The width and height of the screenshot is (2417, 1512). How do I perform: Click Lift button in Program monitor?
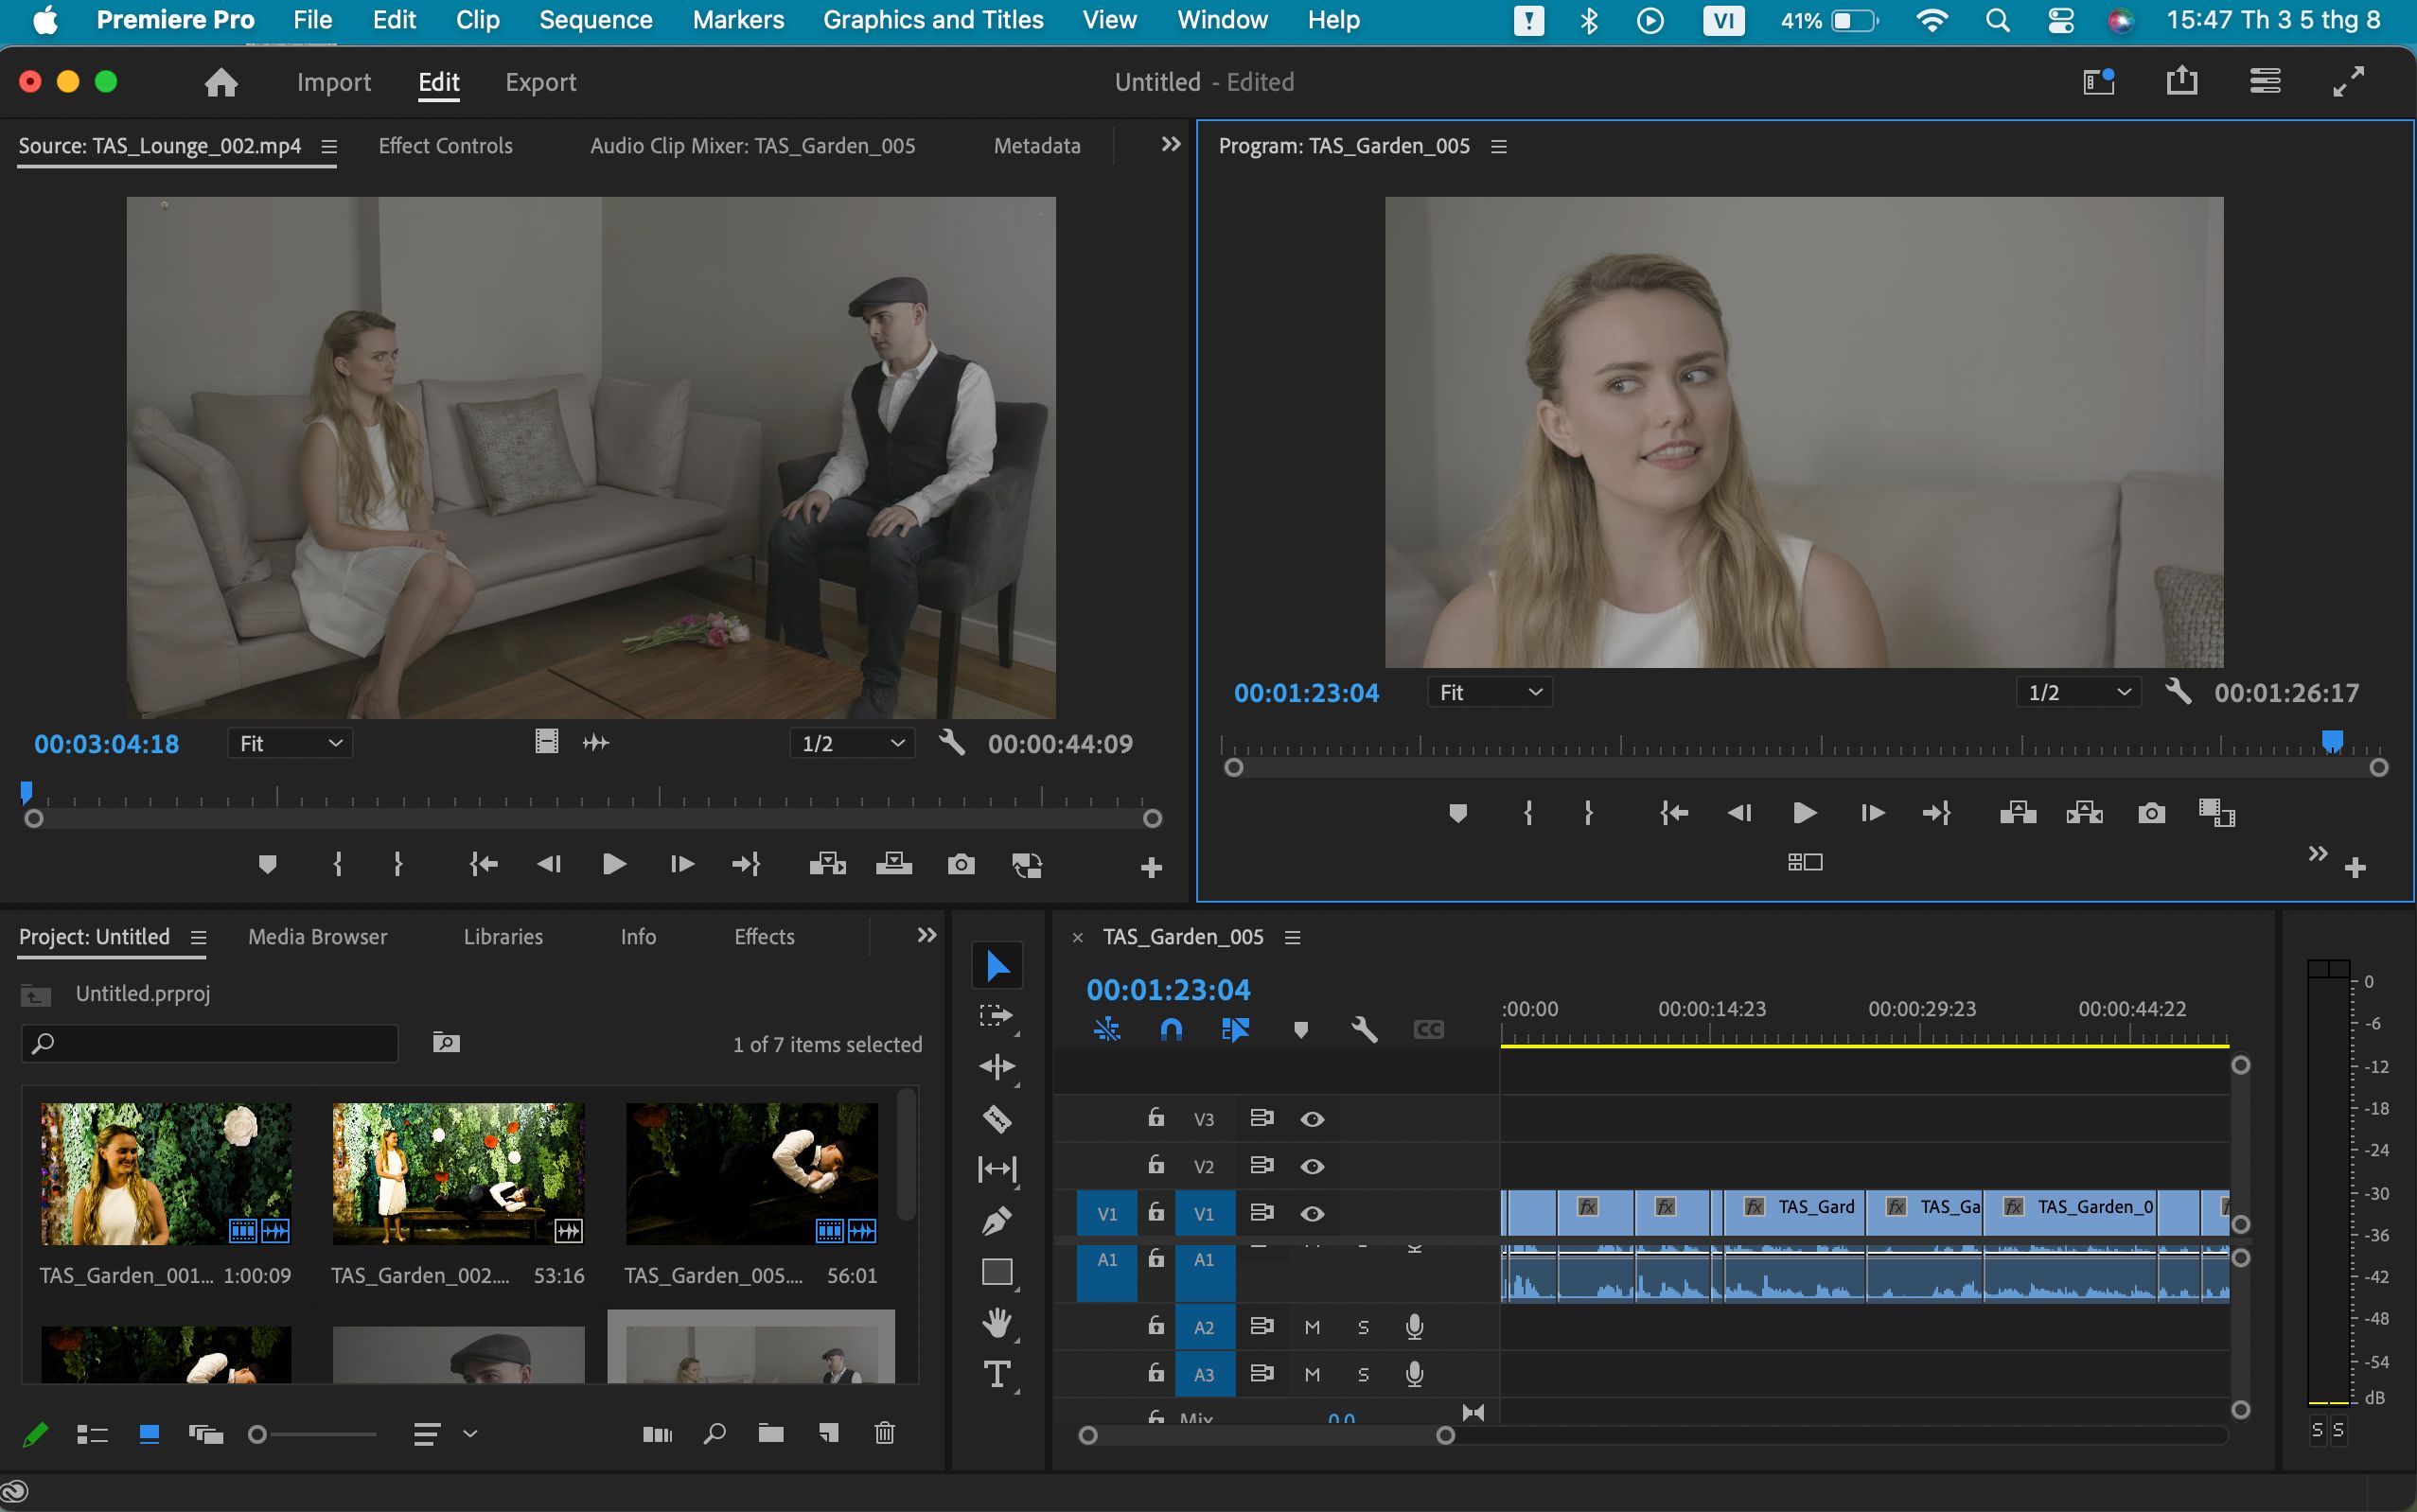coord(2018,813)
